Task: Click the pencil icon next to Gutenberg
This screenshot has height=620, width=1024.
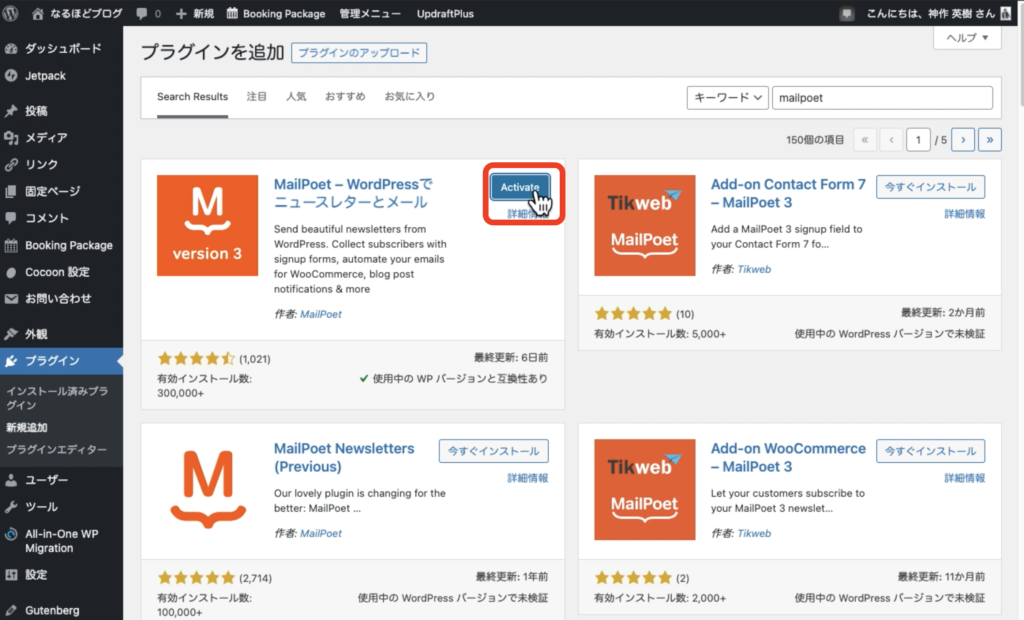Action: point(11,610)
